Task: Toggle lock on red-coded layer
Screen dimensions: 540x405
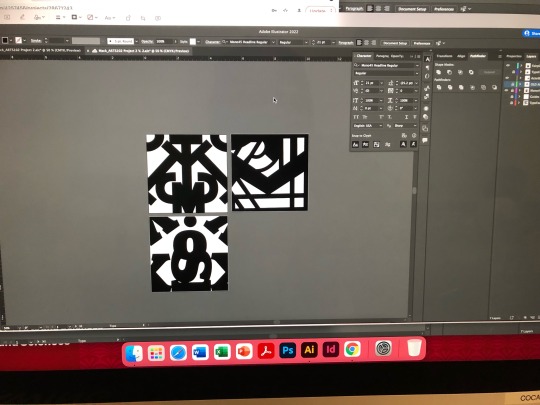Action: 512,103
